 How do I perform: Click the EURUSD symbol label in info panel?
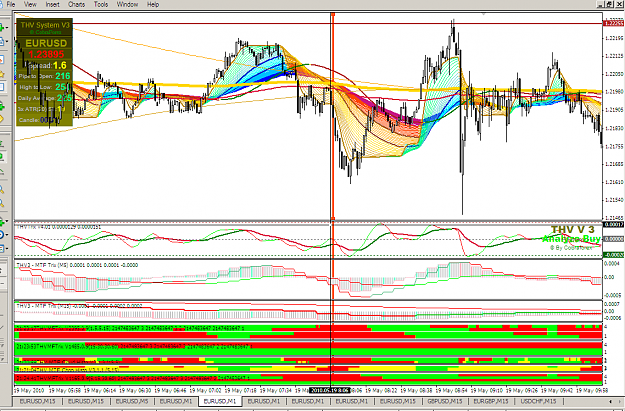(x=46, y=43)
